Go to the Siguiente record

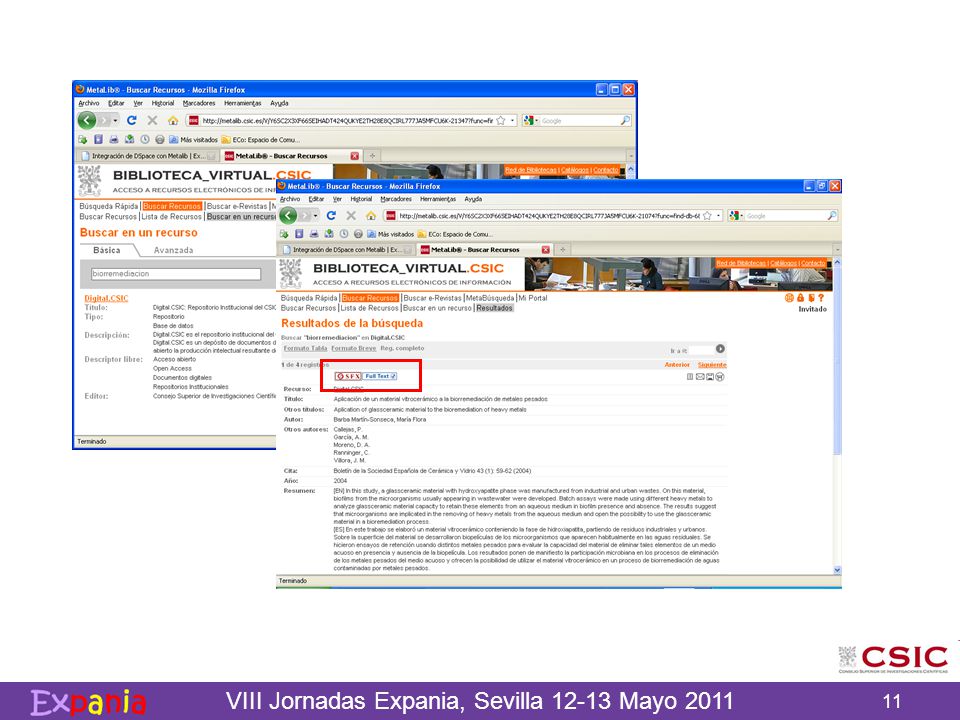tap(712, 365)
